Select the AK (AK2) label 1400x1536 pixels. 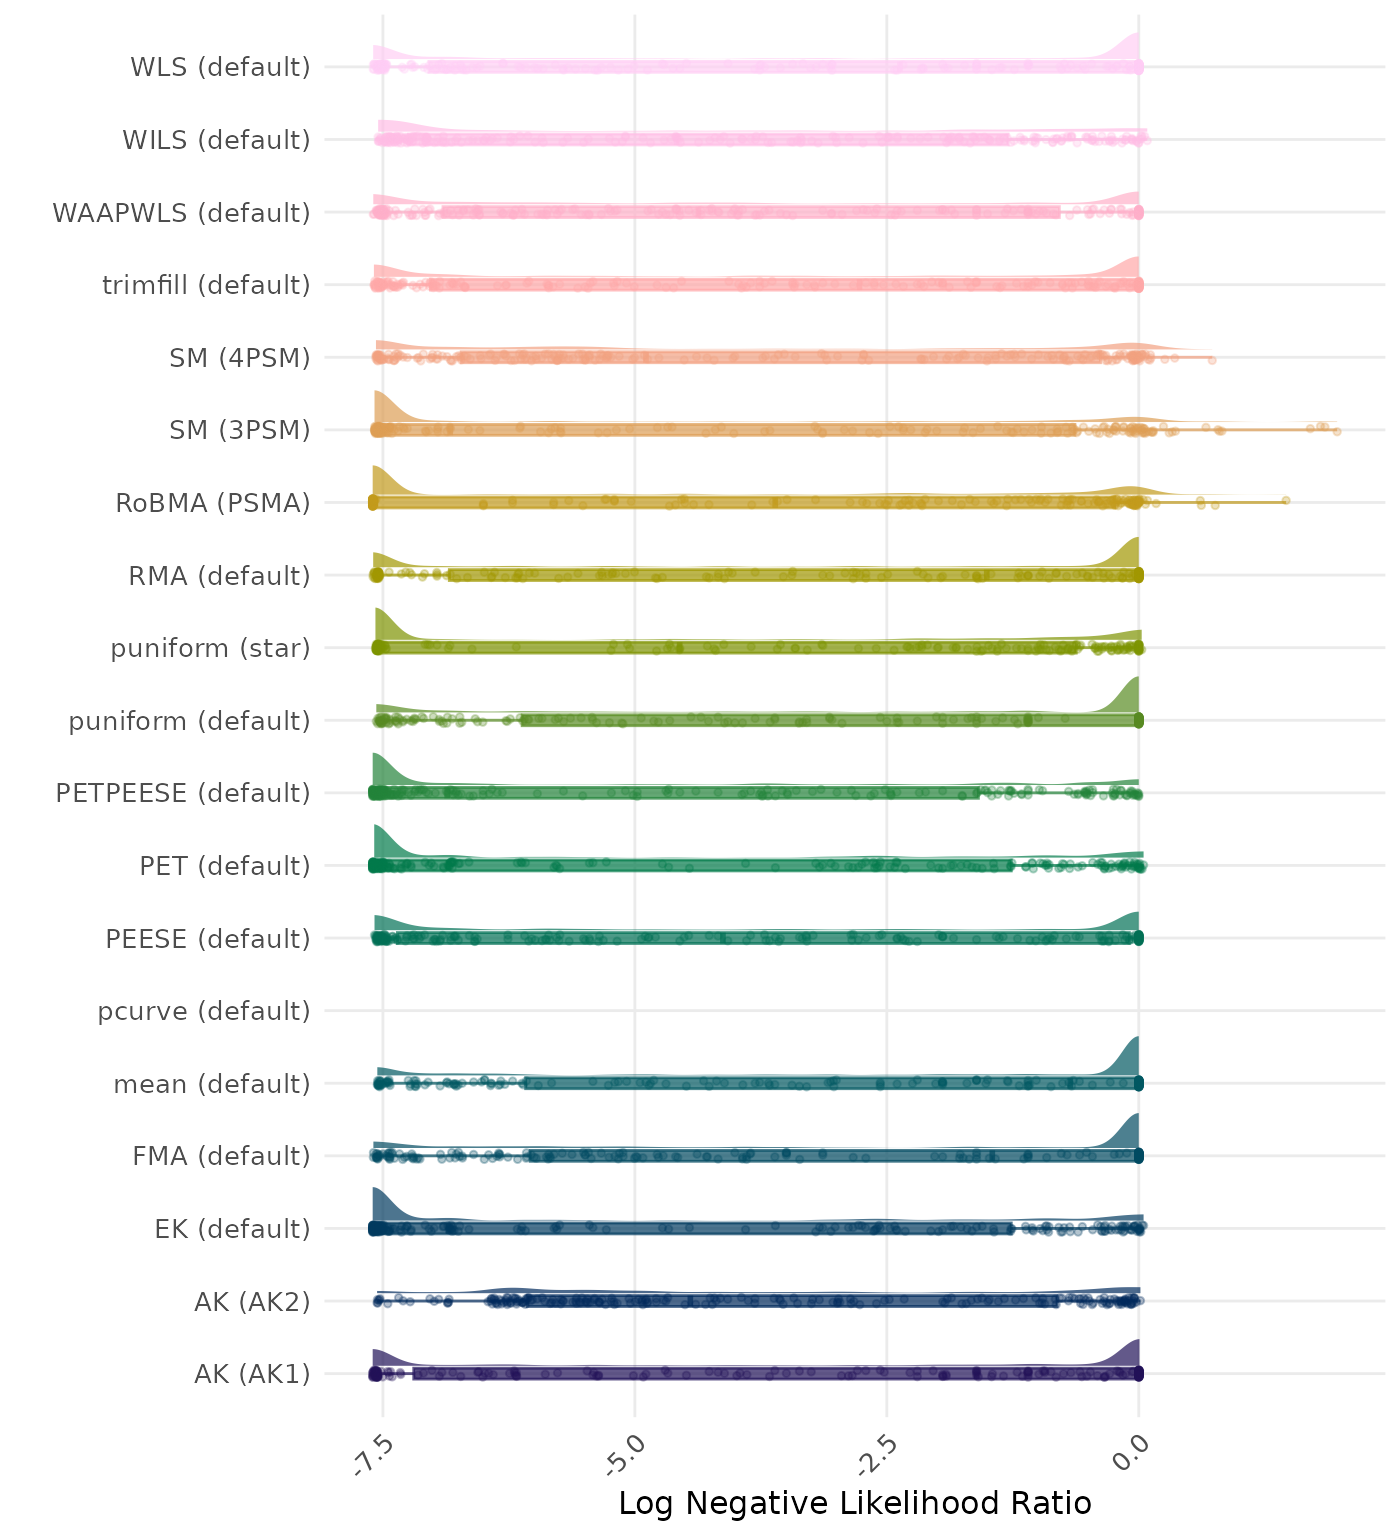pyautogui.click(x=252, y=1302)
